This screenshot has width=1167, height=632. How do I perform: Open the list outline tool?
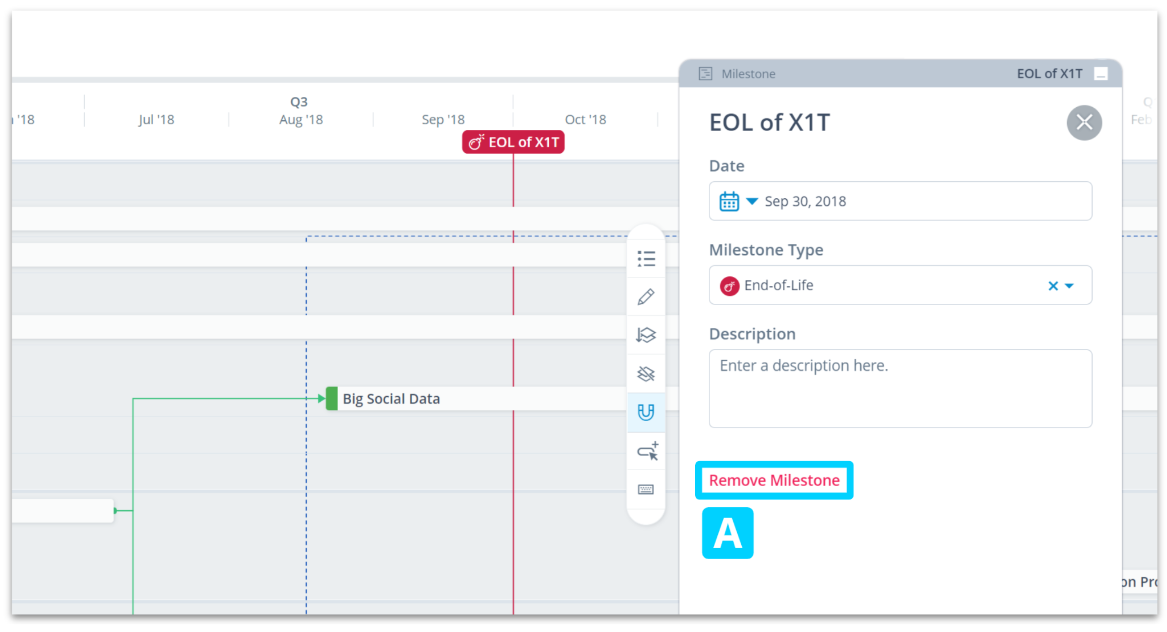click(x=646, y=258)
